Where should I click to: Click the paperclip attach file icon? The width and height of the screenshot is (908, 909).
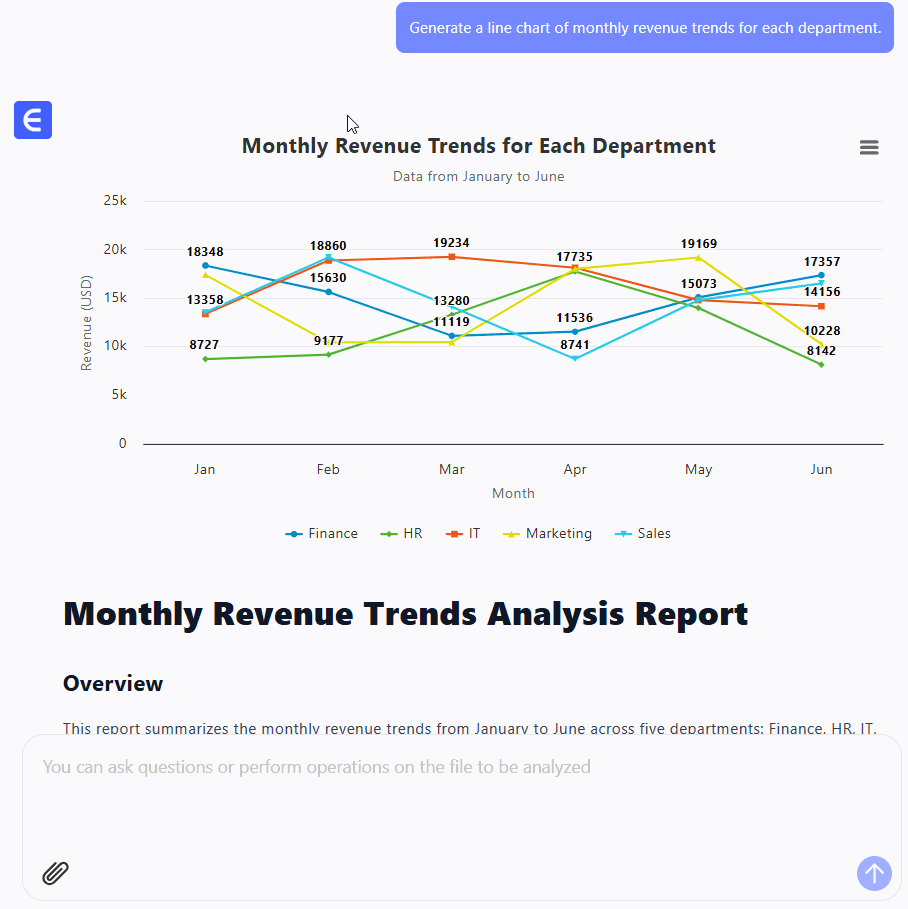click(x=55, y=873)
